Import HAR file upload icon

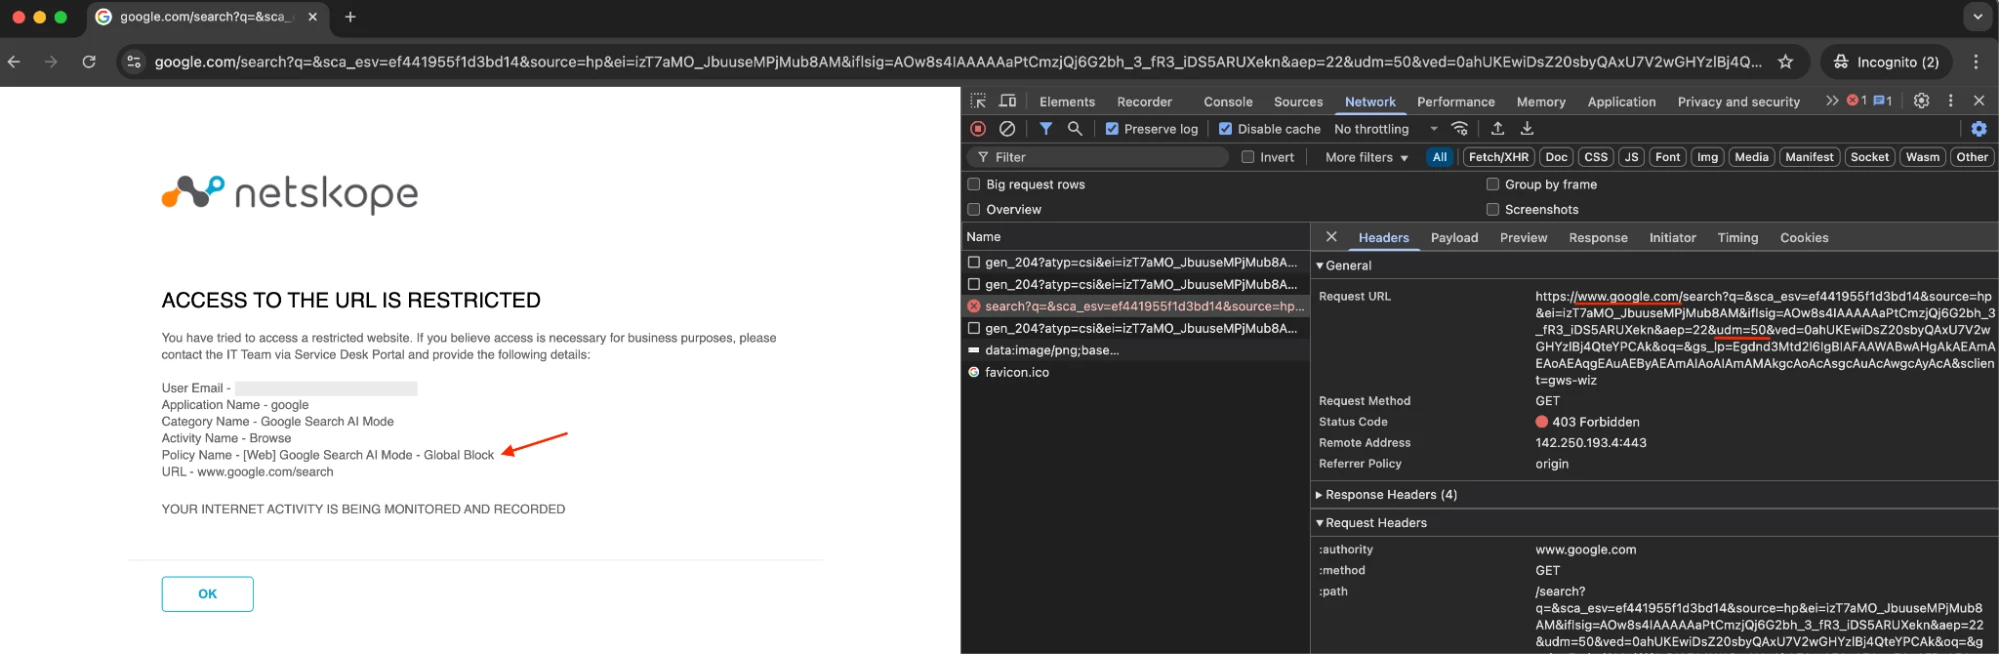point(1497,129)
